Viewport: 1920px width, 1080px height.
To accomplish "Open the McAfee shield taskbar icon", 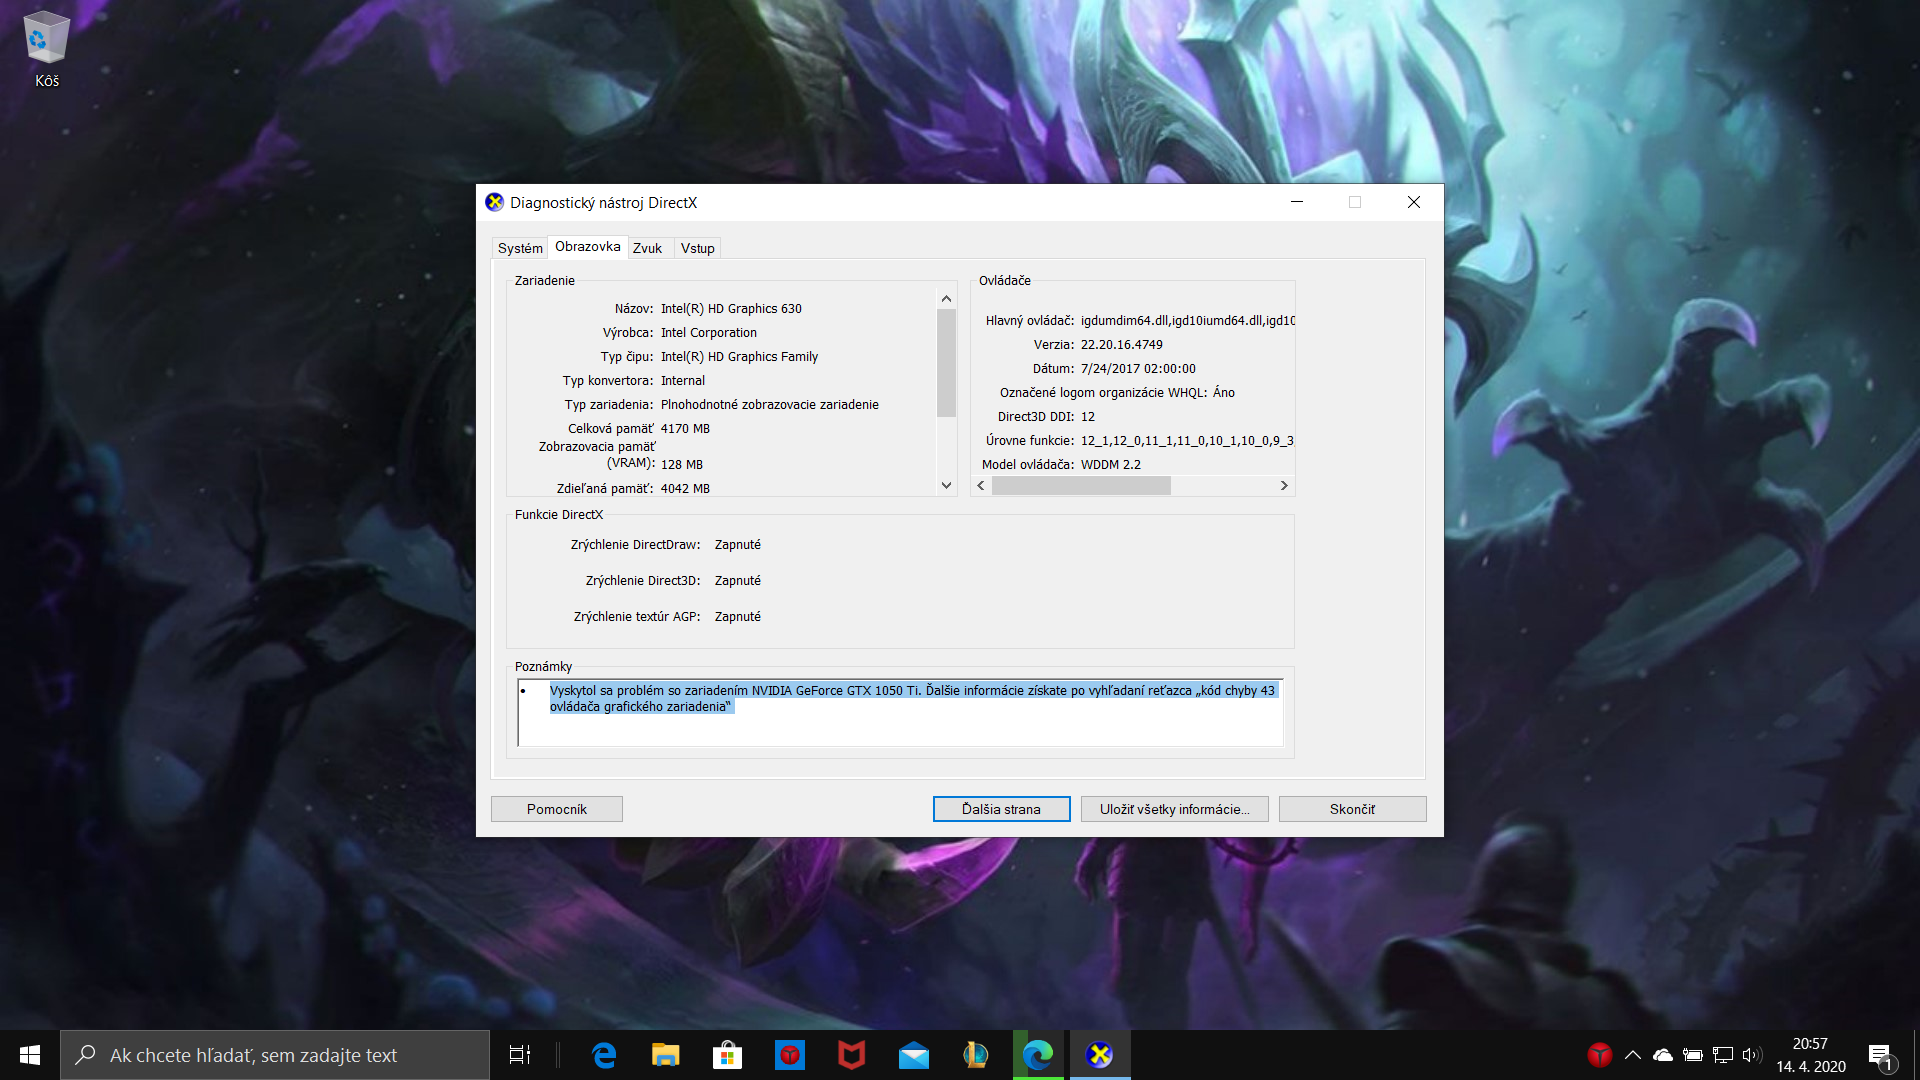I will (x=851, y=1055).
